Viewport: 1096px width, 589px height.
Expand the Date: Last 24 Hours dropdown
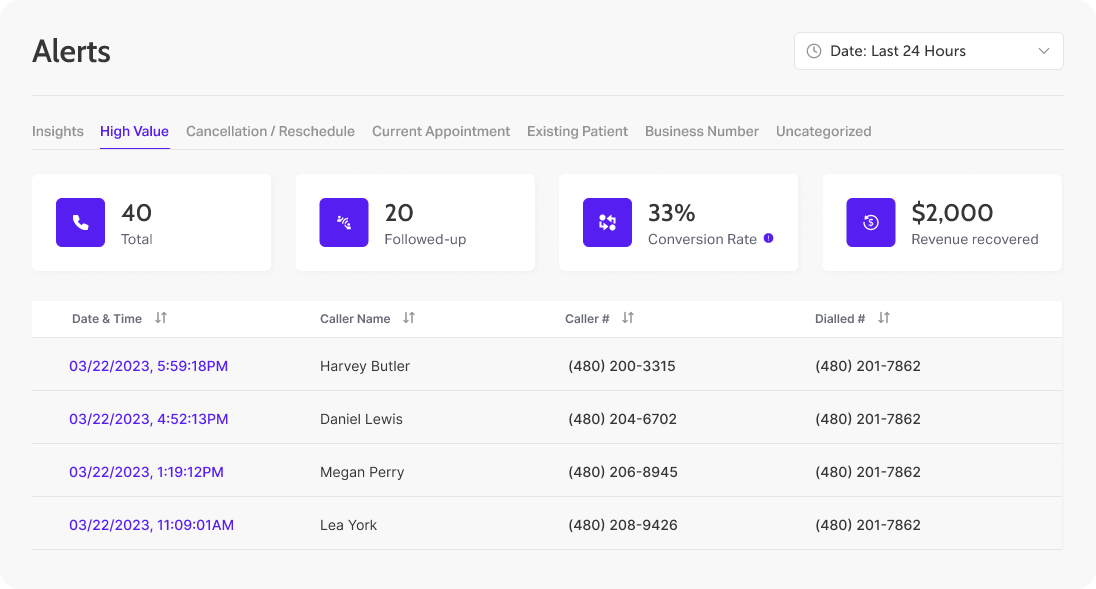point(927,50)
